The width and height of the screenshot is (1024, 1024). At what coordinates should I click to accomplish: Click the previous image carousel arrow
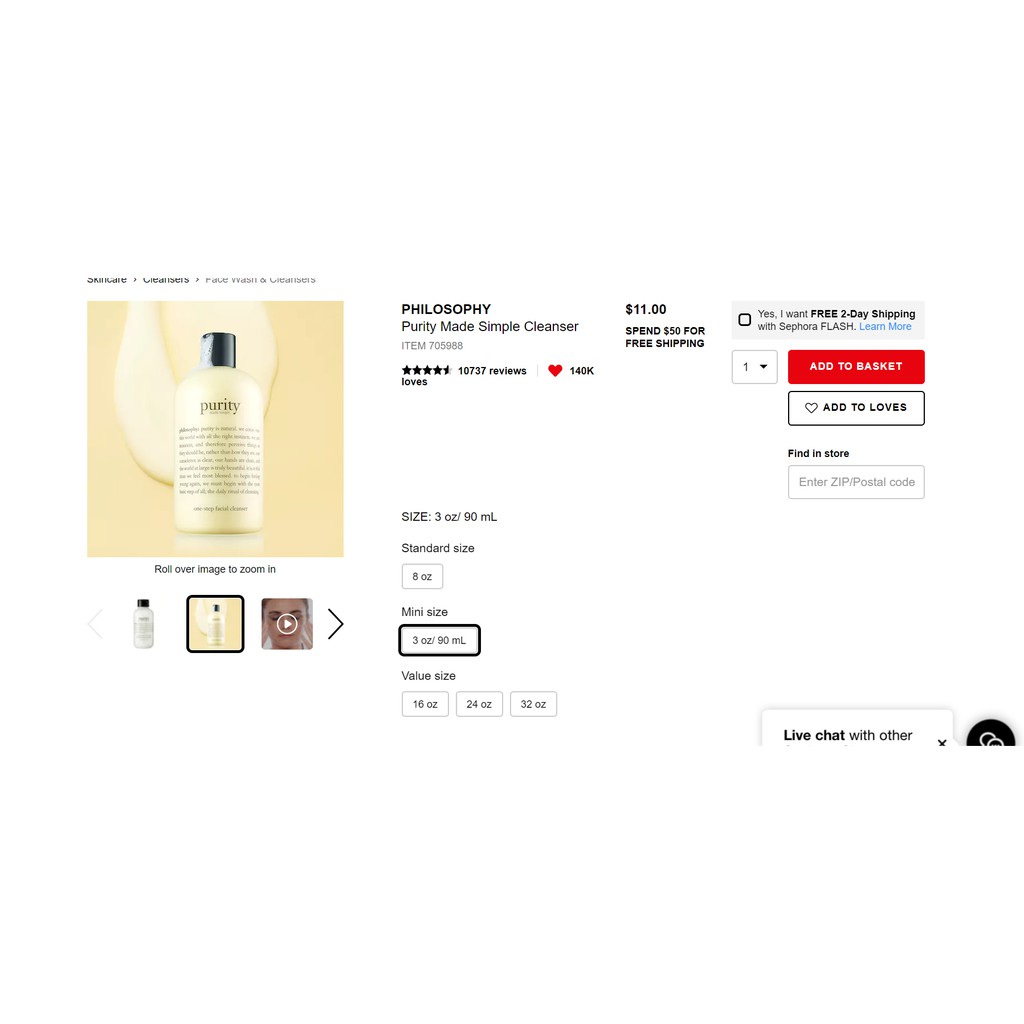95,624
